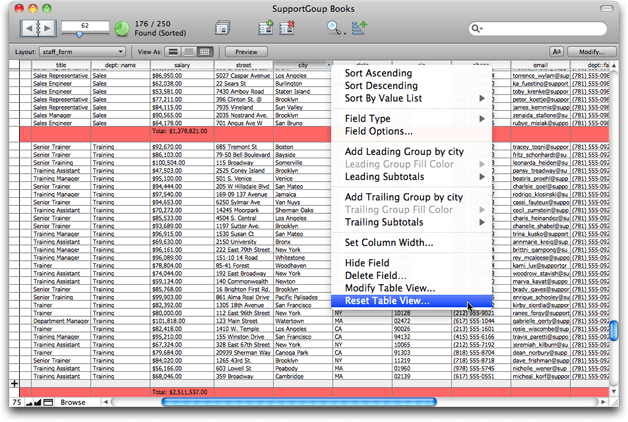Choose Sort Descending from context menu
Viewport: 628px width, 422px height.
[411, 86]
